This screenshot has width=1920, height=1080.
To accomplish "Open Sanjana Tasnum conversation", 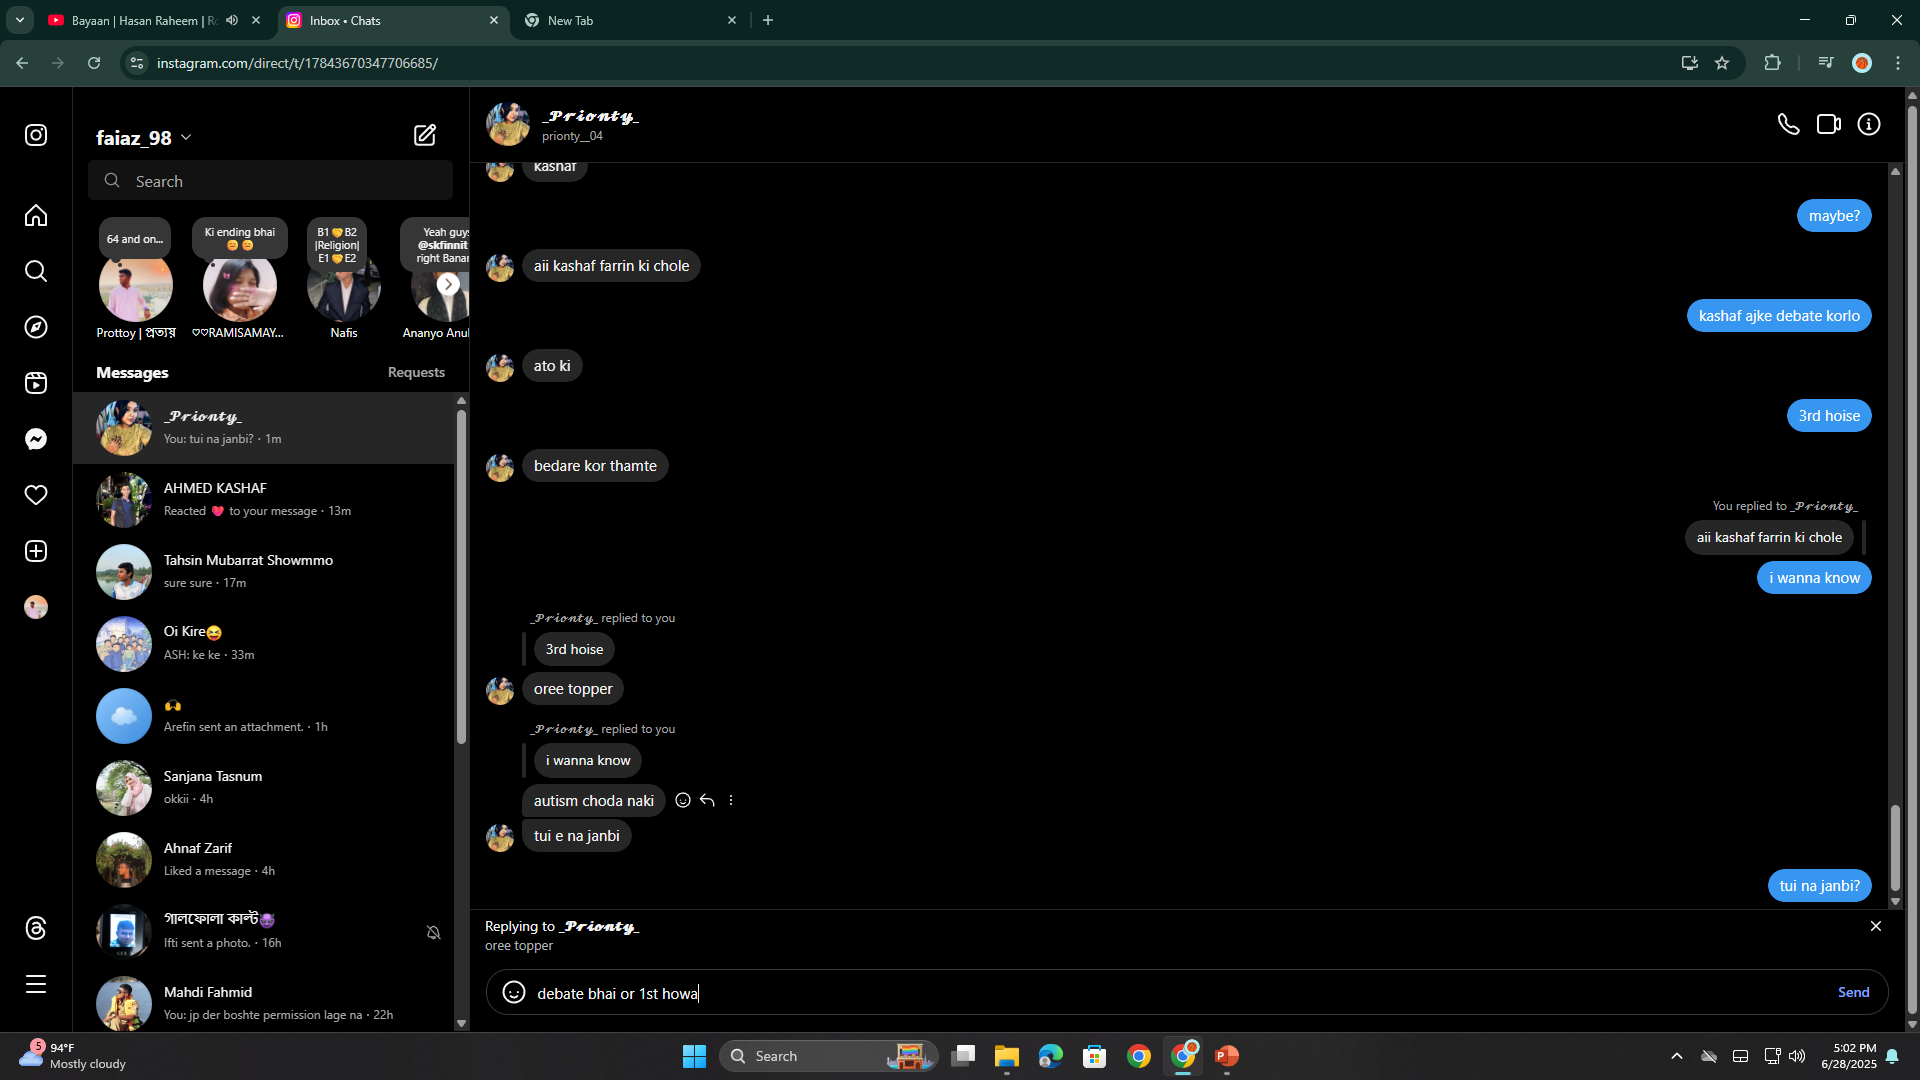I will (x=264, y=788).
